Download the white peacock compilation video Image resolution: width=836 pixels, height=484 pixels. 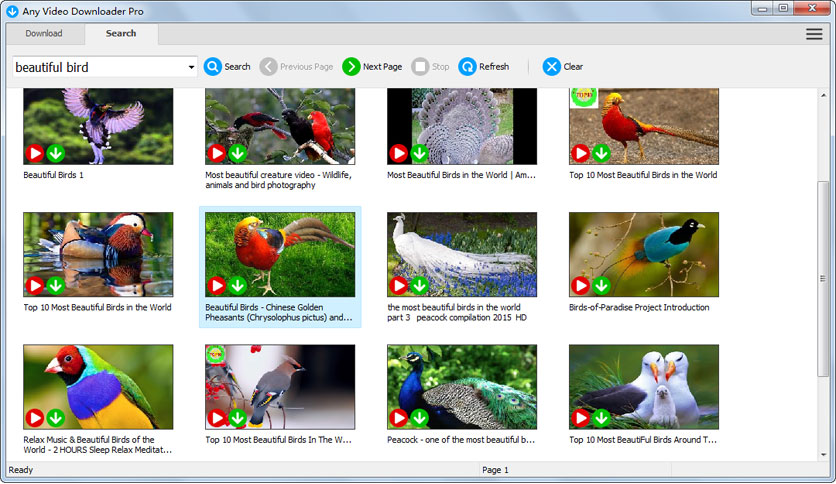coord(420,286)
